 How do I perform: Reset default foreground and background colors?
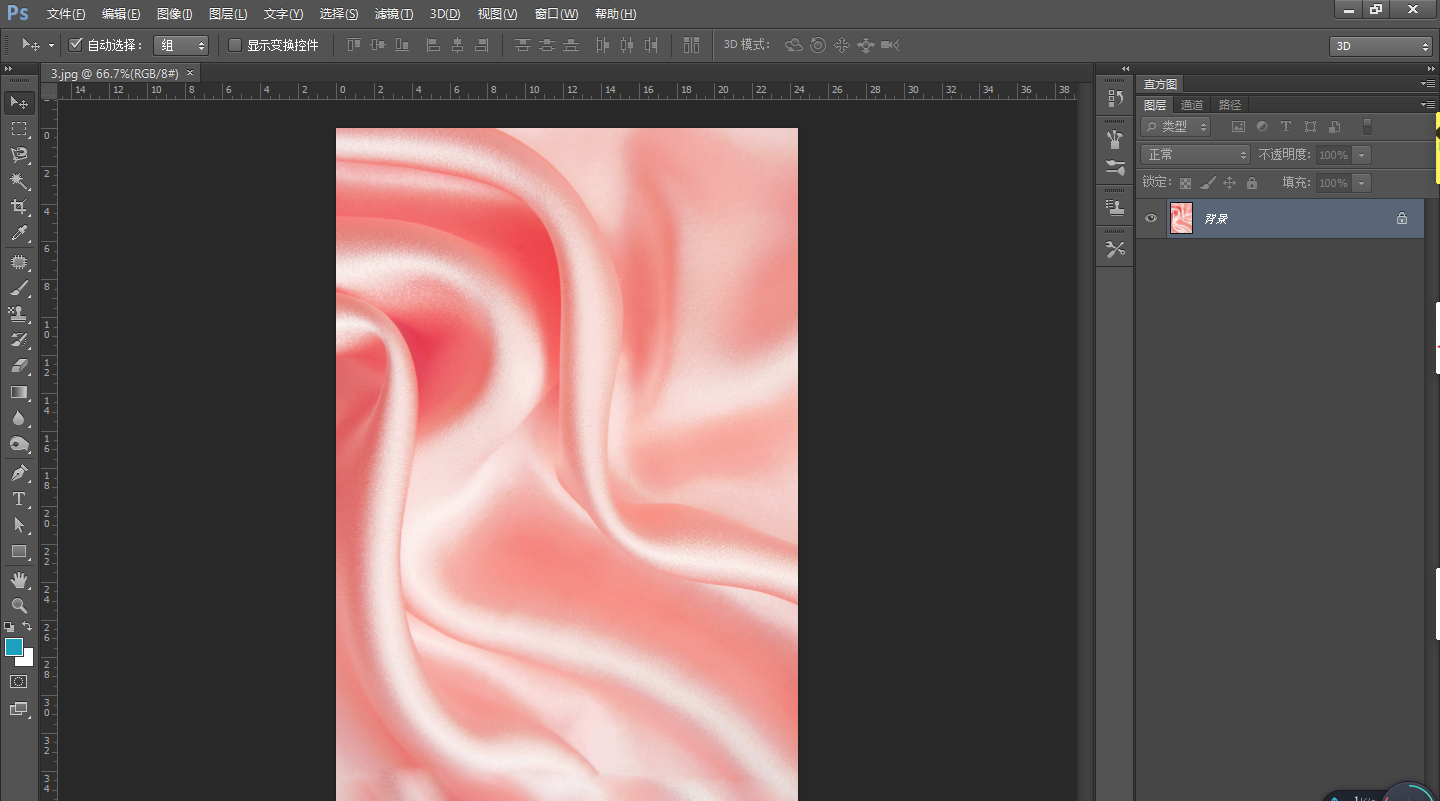[x=9, y=627]
